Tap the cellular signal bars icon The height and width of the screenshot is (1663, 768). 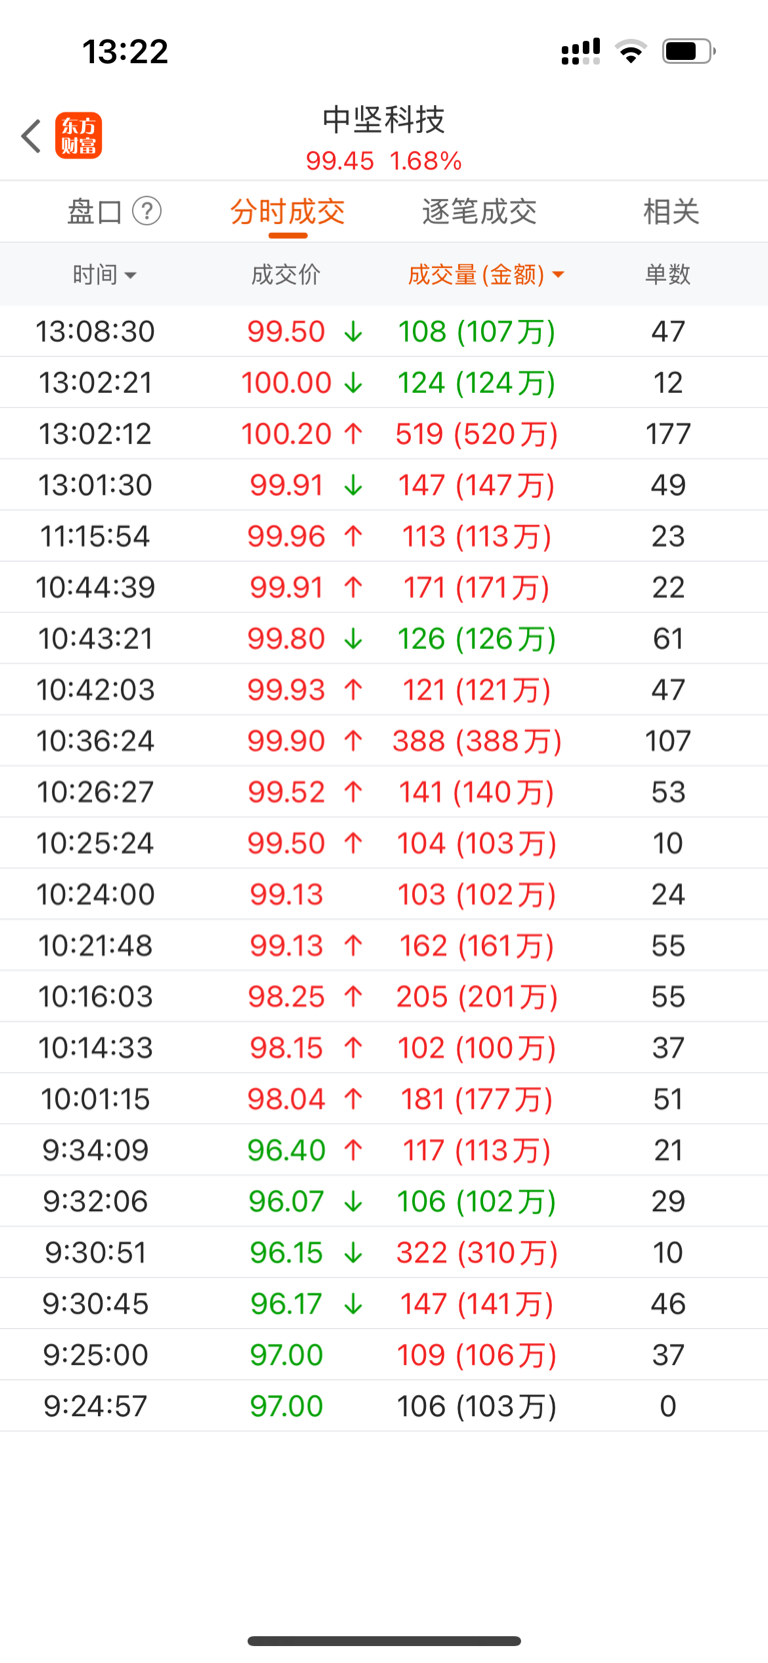click(x=580, y=51)
